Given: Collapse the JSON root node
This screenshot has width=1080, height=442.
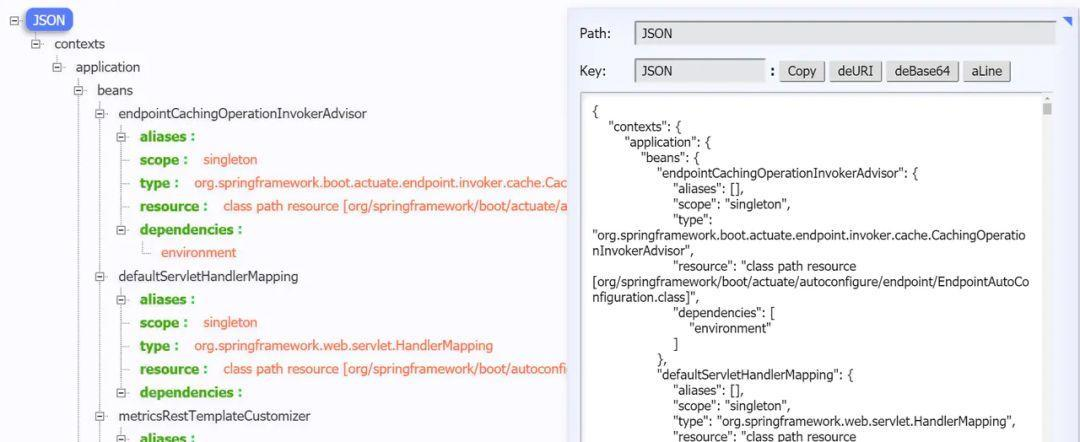Looking at the screenshot, I should 14,21.
